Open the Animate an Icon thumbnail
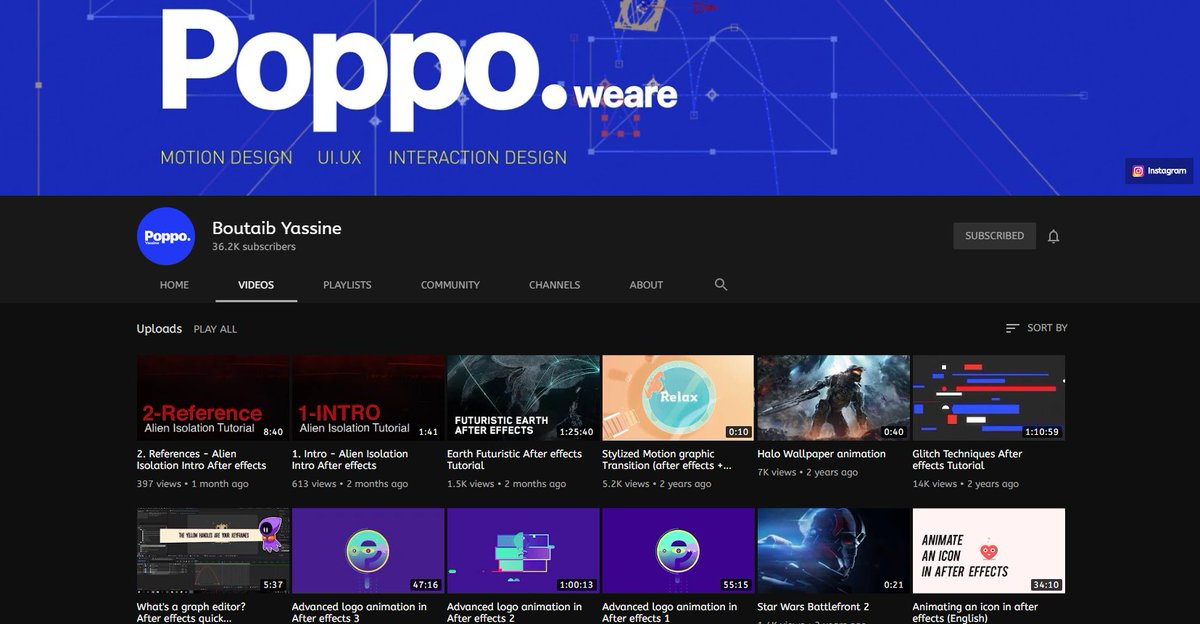 [989, 551]
